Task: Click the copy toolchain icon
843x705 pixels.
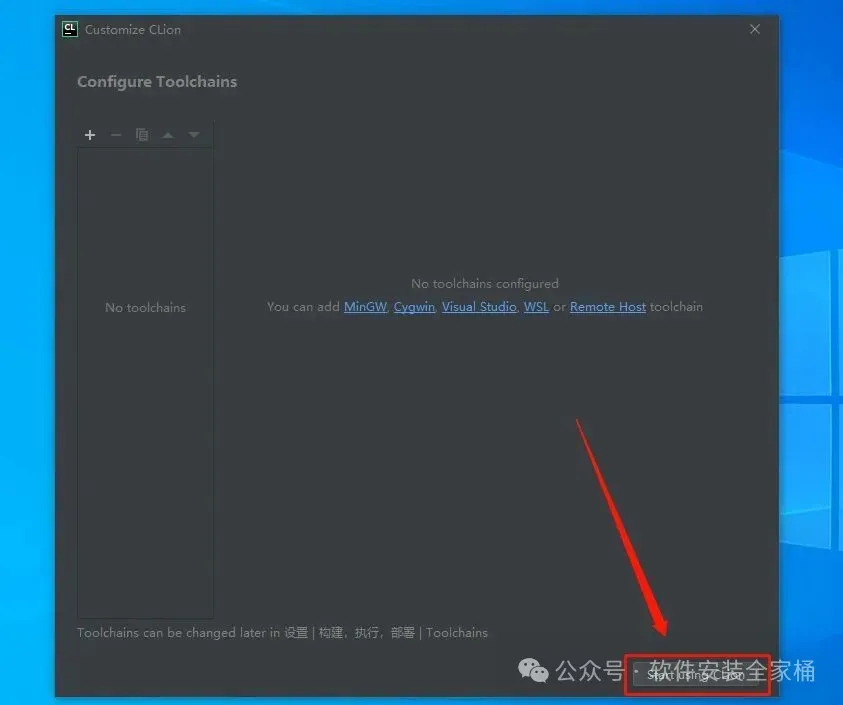Action: (x=142, y=135)
